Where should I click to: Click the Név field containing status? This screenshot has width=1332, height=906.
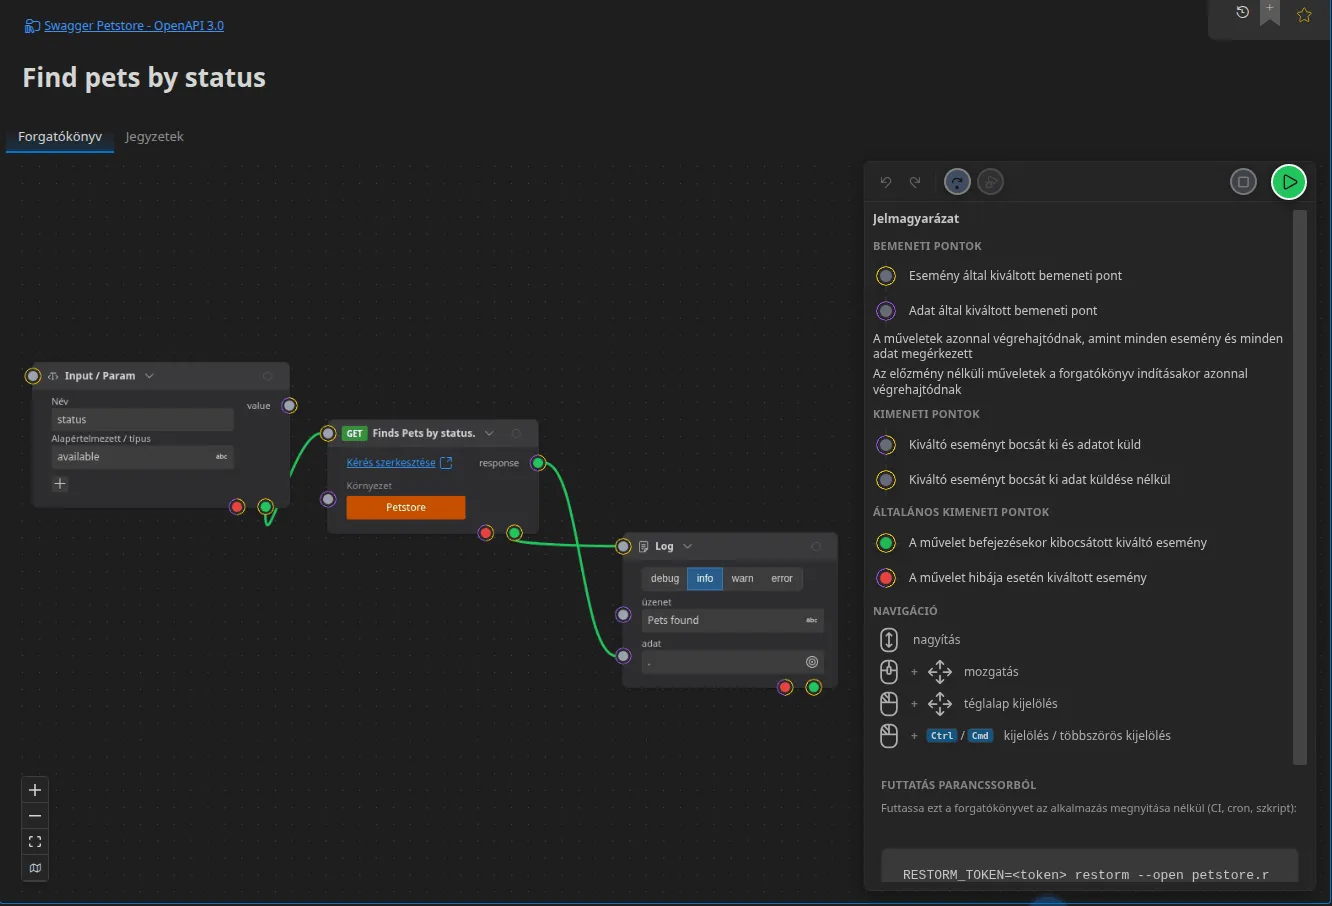pyautogui.click(x=142, y=420)
